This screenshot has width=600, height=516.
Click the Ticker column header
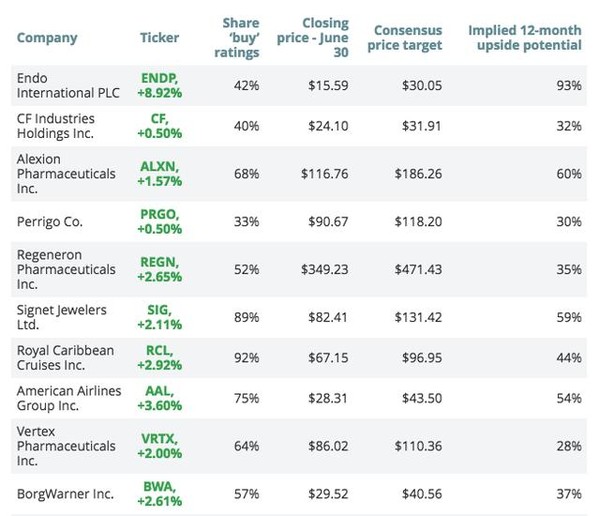(160, 38)
